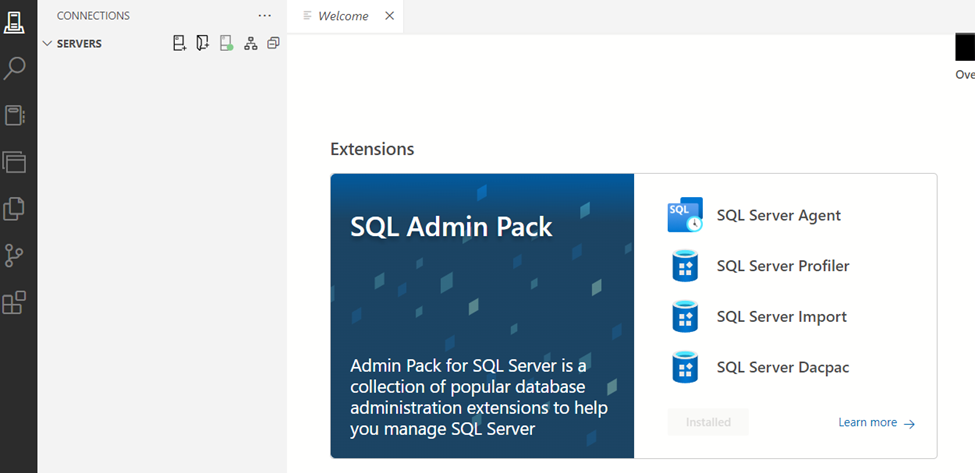975x473 pixels.
Task: Show active connections icon
Action: pyautogui.click(x=226, y=44)
